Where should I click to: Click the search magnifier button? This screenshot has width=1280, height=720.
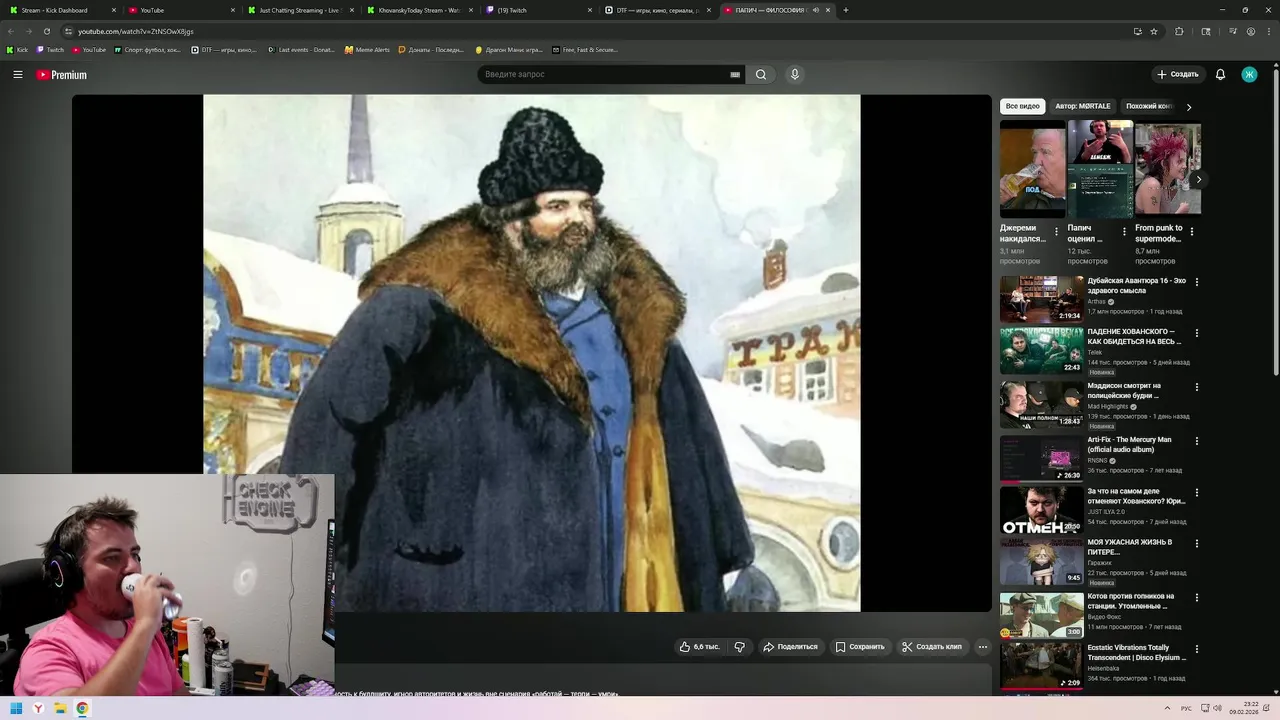click(761, 74)
